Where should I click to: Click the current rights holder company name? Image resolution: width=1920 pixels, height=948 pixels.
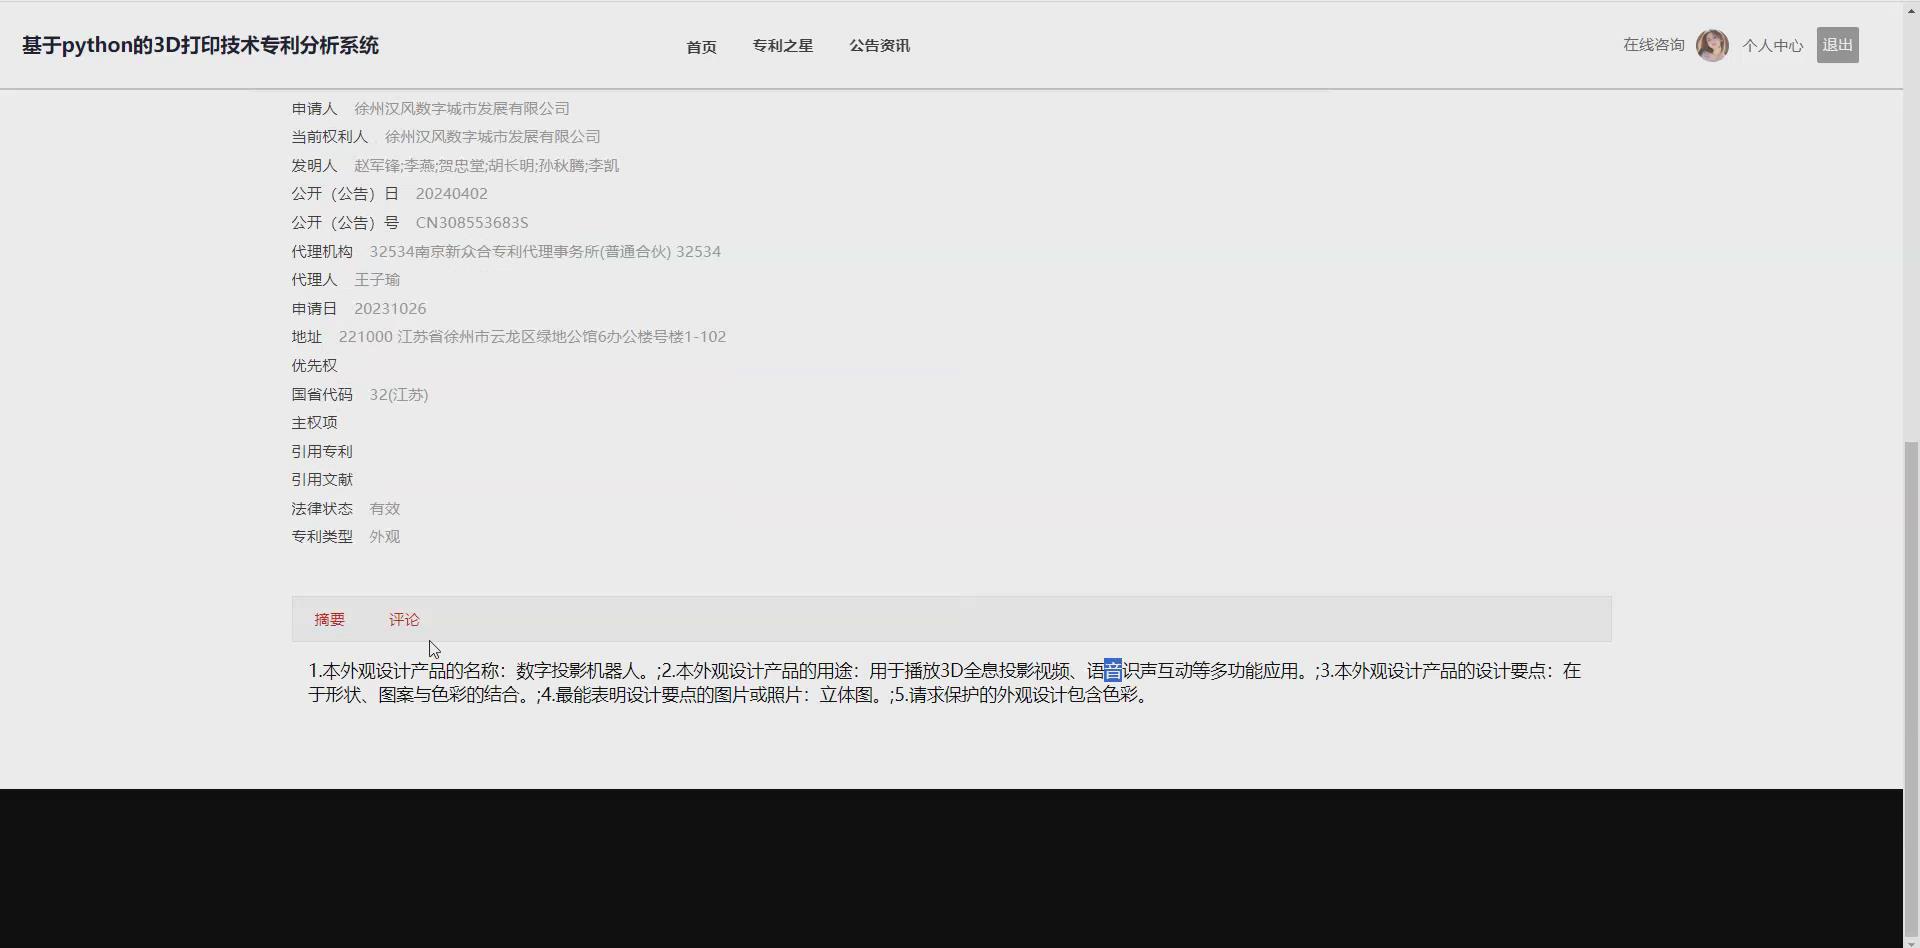coord(493,136)
